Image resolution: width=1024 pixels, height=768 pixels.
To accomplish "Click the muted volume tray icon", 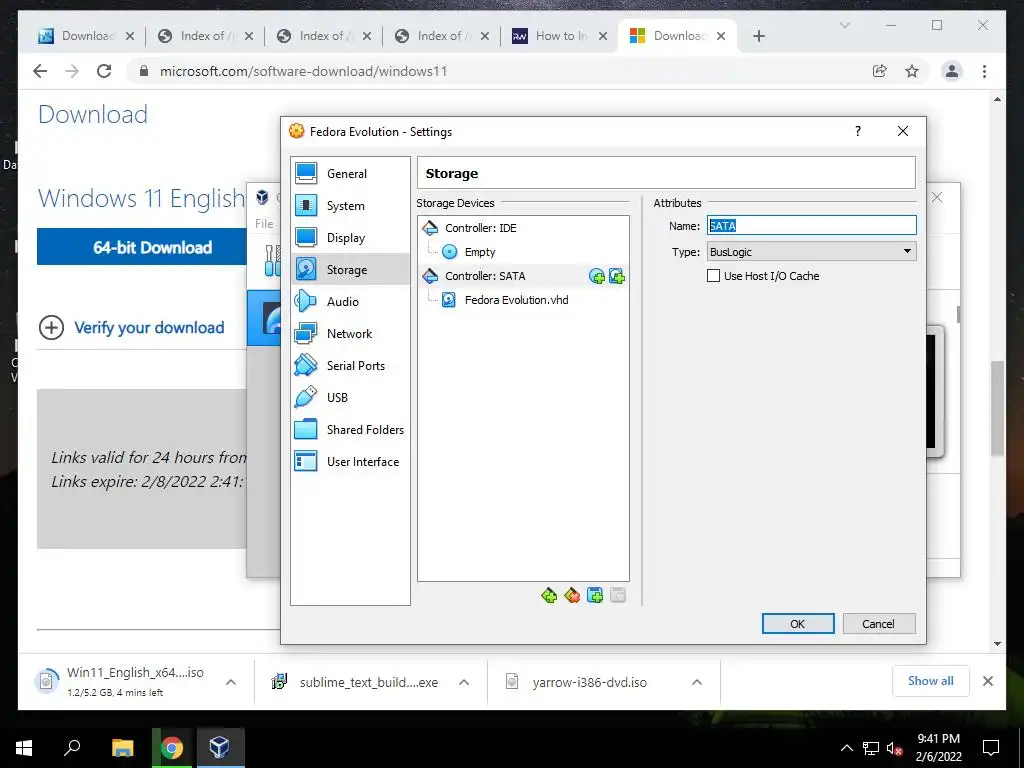I will [894, 748].
